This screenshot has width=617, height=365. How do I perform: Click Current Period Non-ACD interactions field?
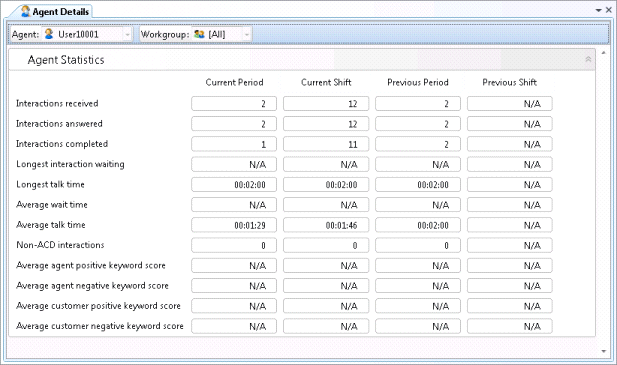click(234, 245)
